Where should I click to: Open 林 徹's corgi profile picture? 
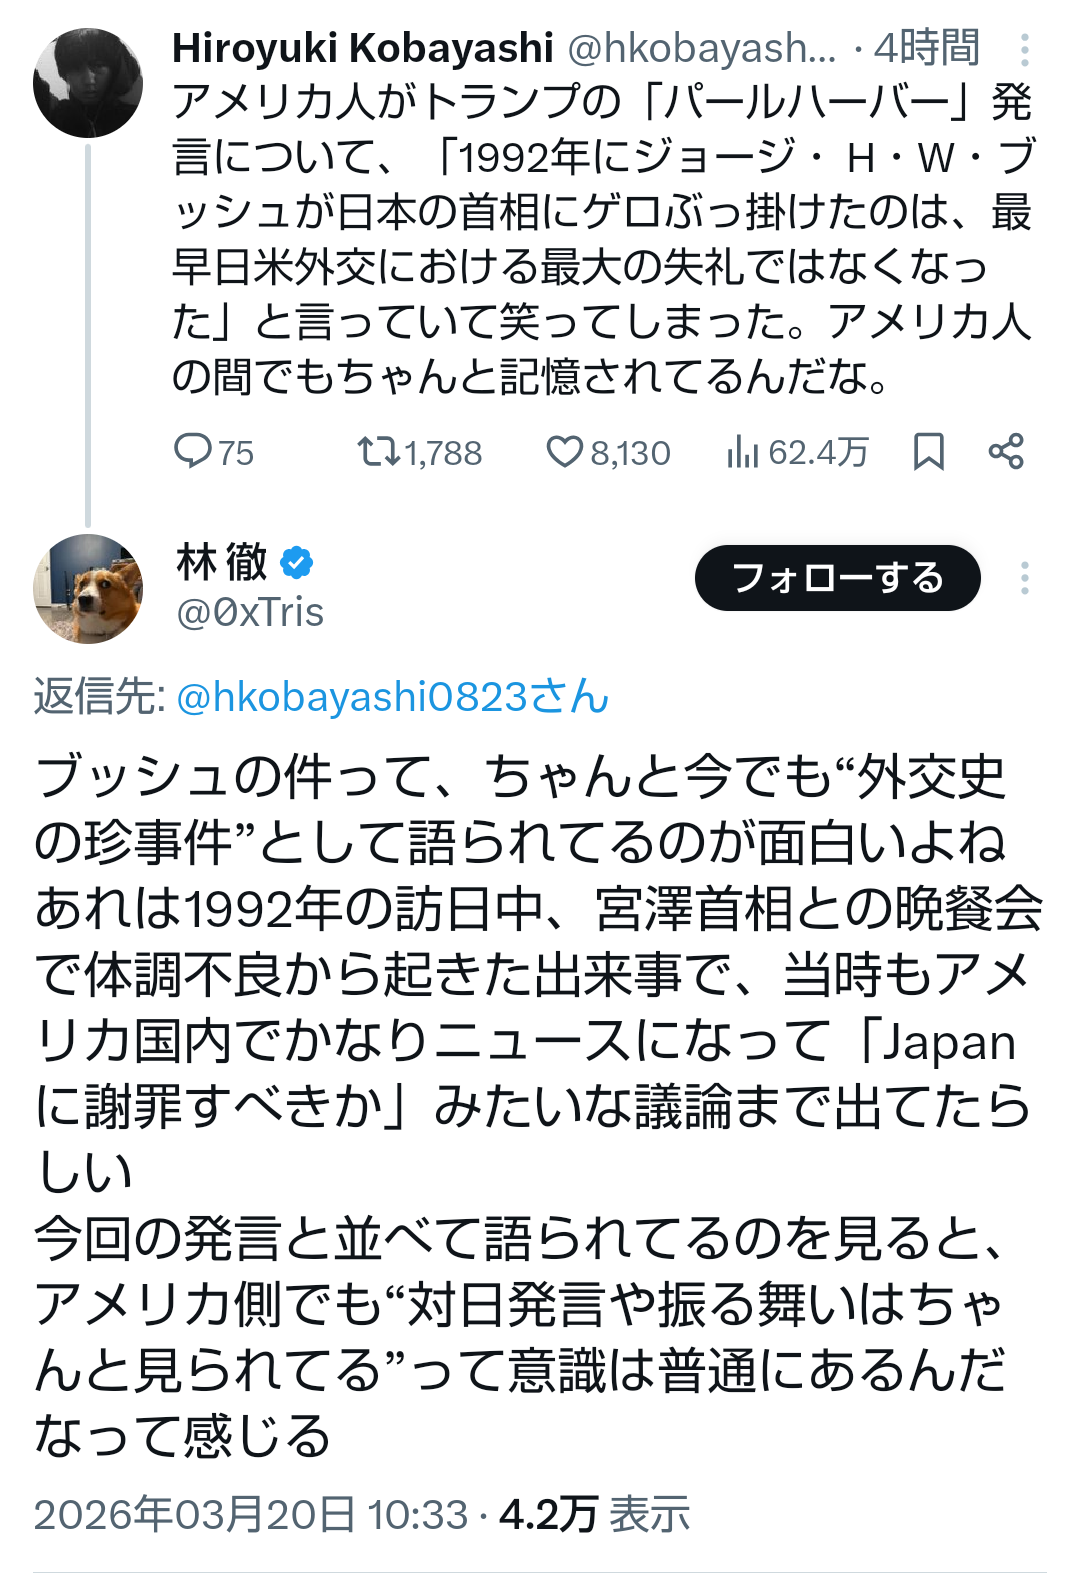[x=88, y=588]
